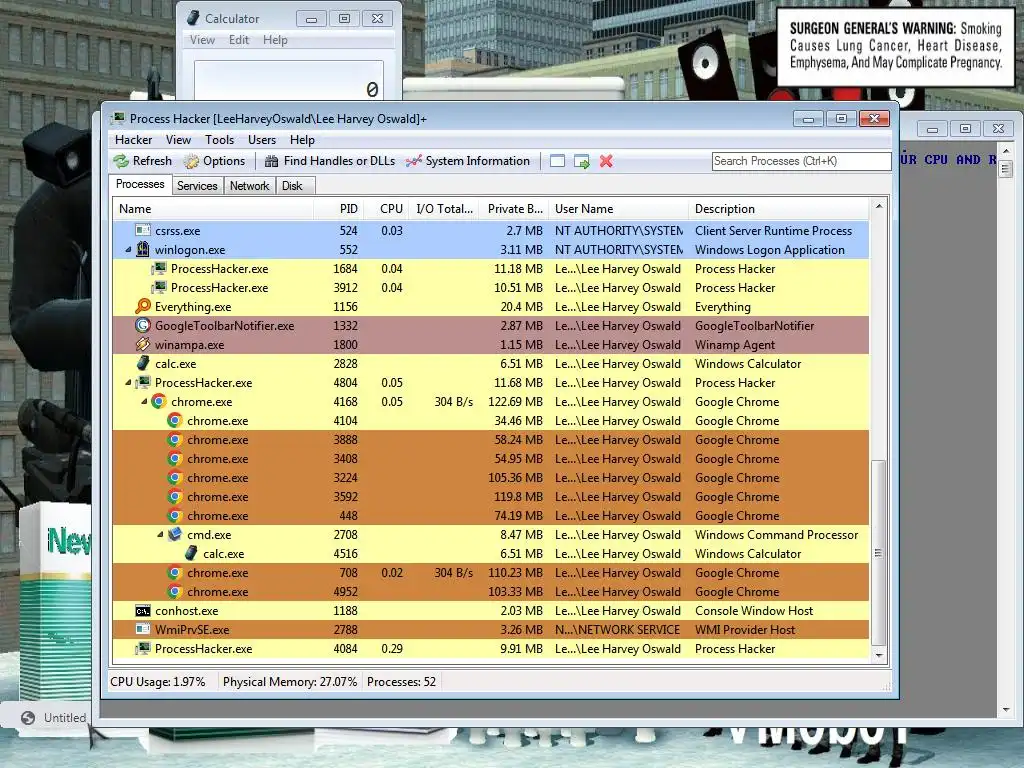The image size is (1024, 768).
Task: Open the Options gear icon
Action: [x=191, y=161]
